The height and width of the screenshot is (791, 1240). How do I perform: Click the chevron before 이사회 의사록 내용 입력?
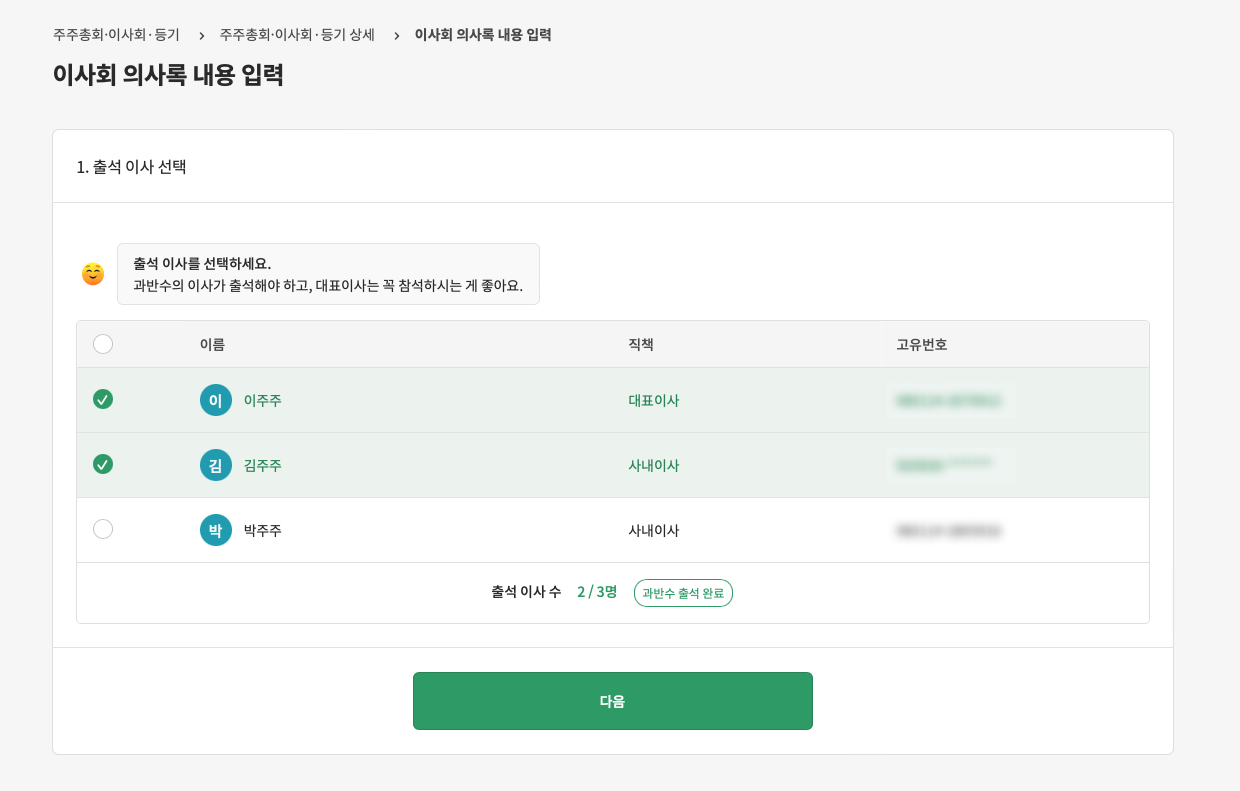pos(397,34)
